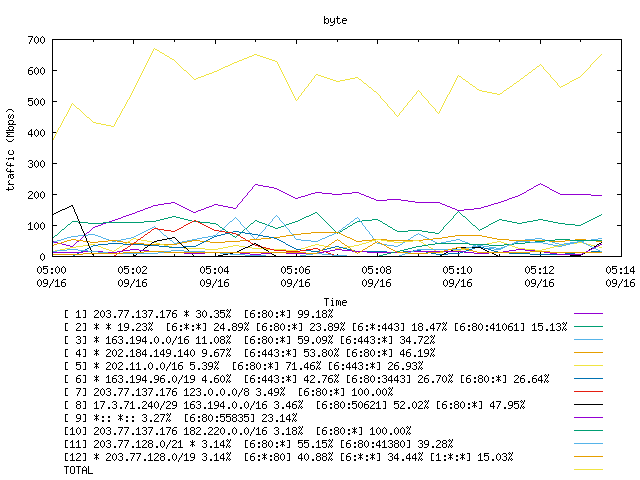The image size is (640, 480).
Task: Click the "[1:*:*] 15.03%" detail in entry [12]
Action: pos(471,457)
